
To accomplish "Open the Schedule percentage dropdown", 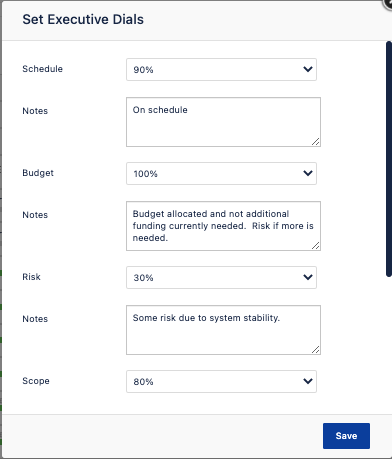I will 221,69.
